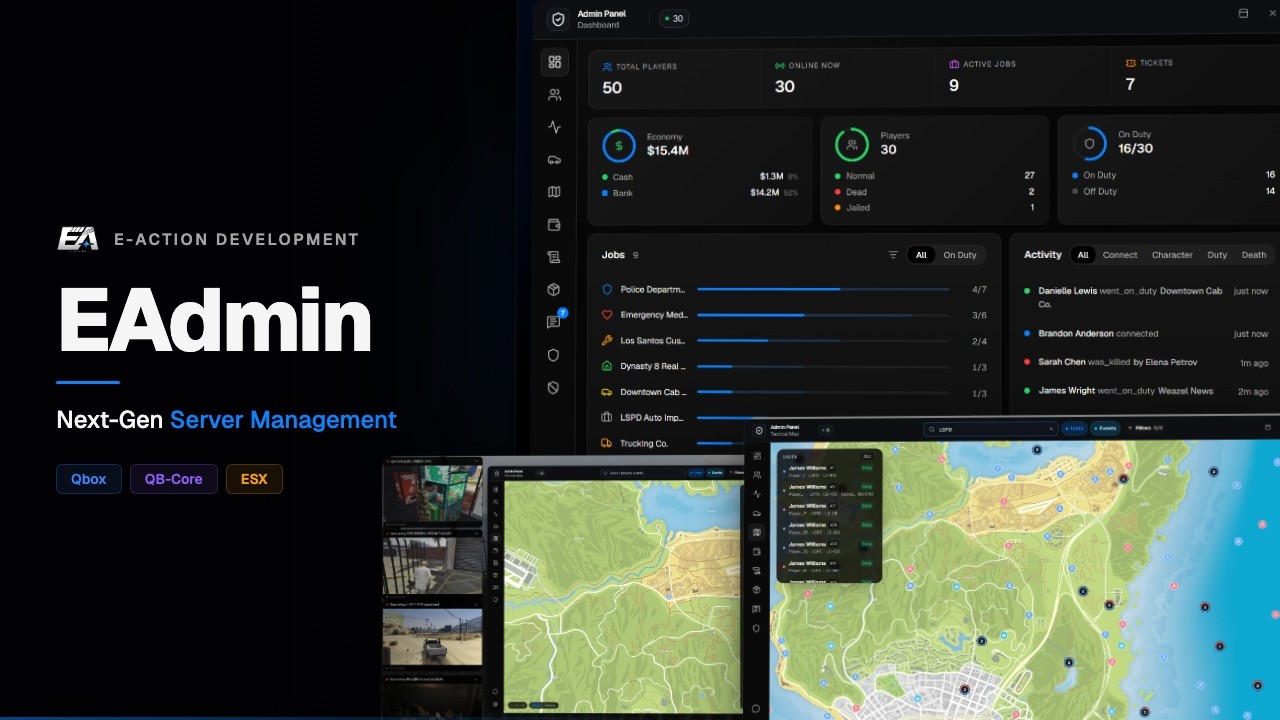Image resolution: width=1280 pixels, height=720 pixels.
Task: Open the Dashboard grid icon in dashboard sidebar
Action: tap(555, 62)
